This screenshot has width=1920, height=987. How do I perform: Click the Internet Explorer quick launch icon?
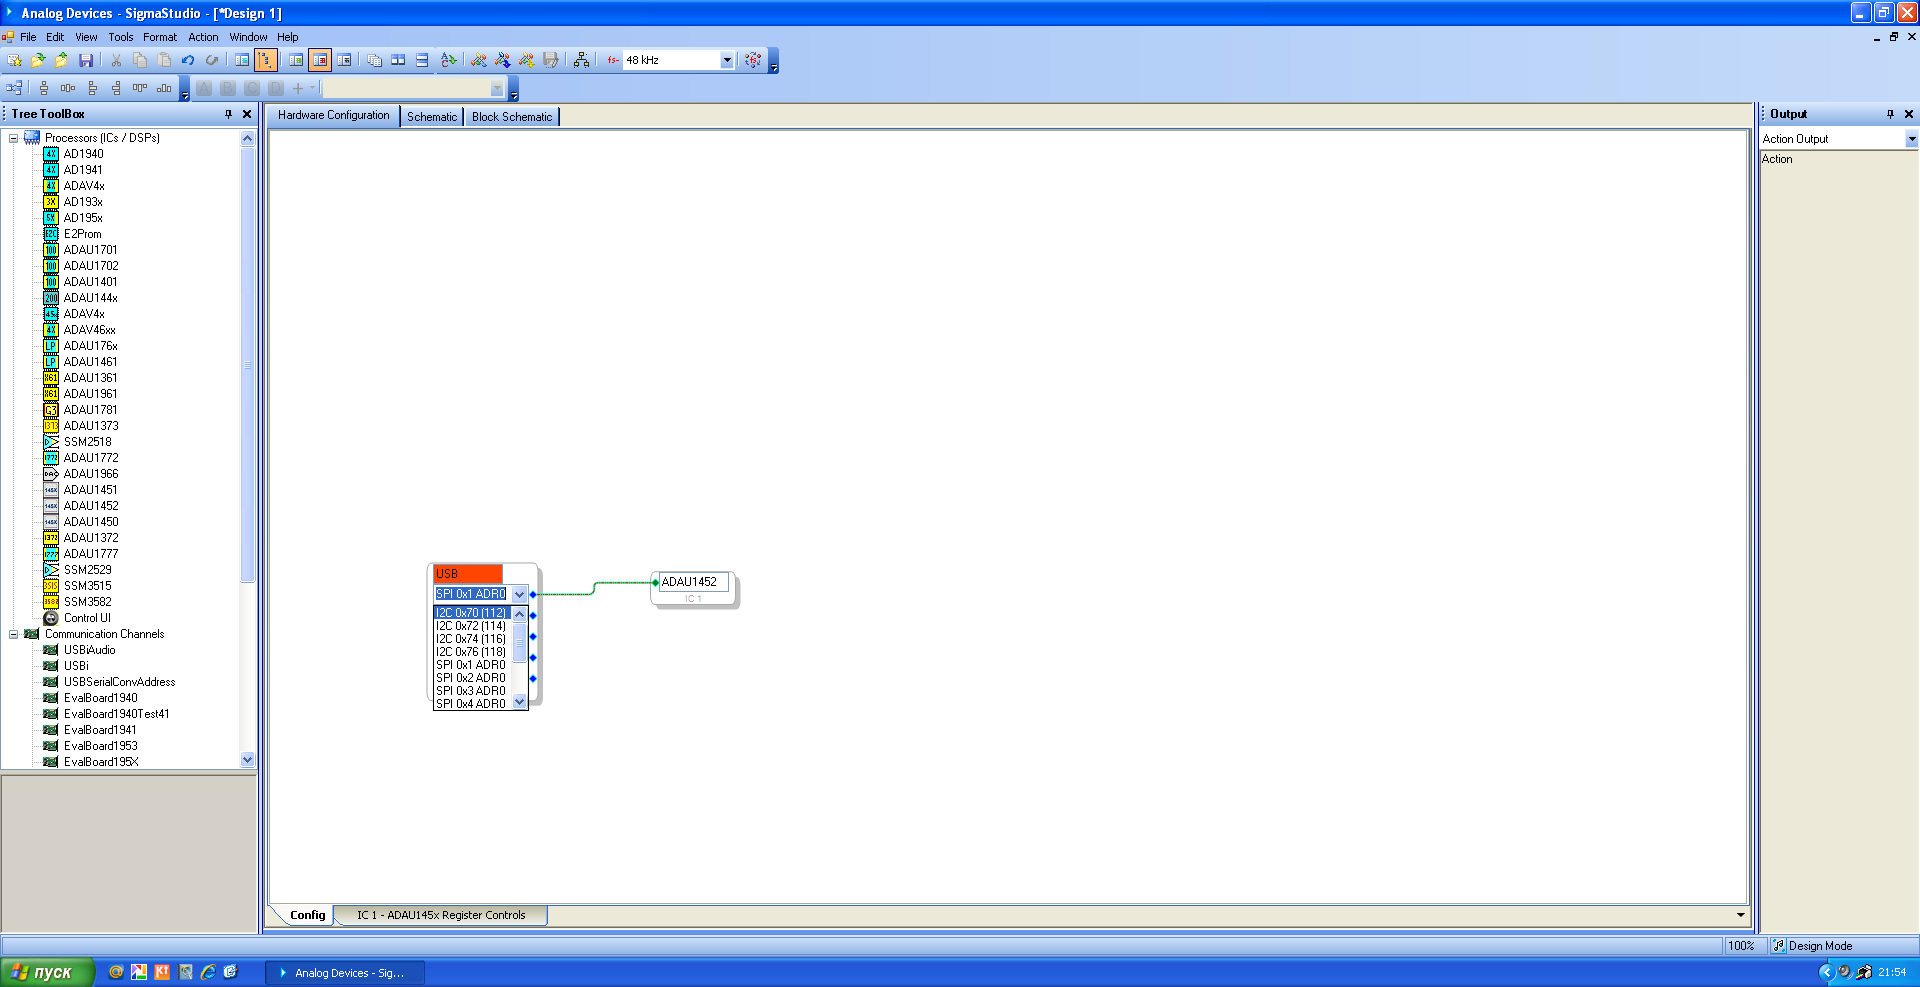coord(208,972)
